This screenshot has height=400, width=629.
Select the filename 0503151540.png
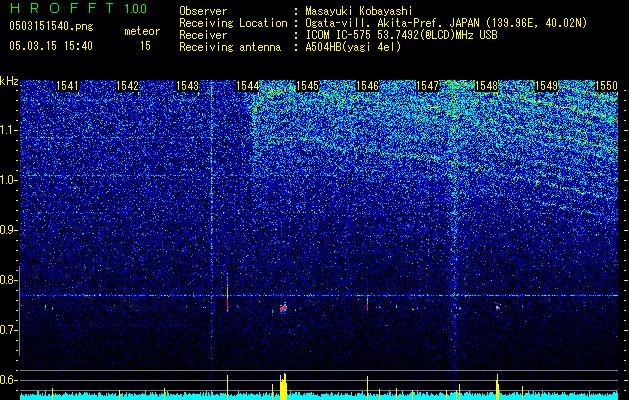pyautogui.click(x=51, y=26)
